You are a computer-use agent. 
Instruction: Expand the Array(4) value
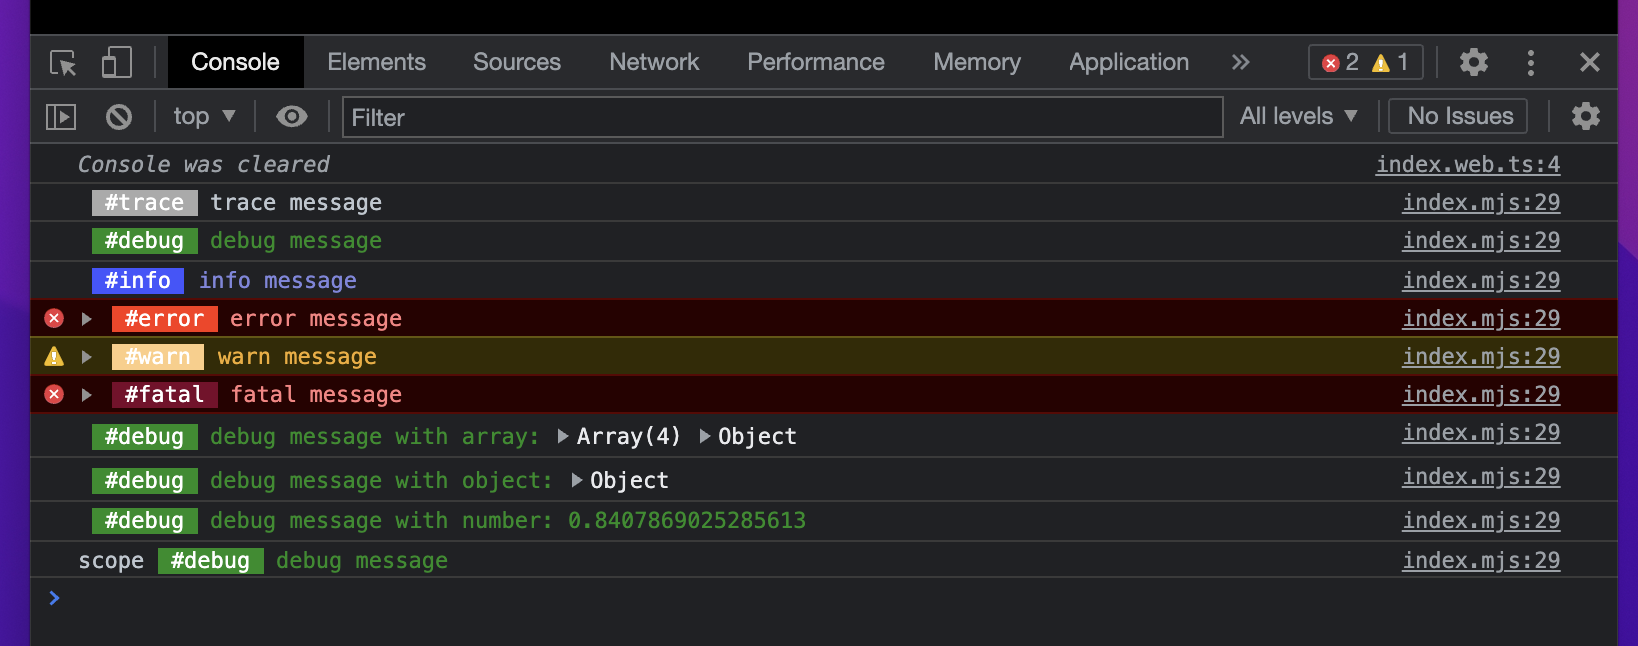point(564,436)
